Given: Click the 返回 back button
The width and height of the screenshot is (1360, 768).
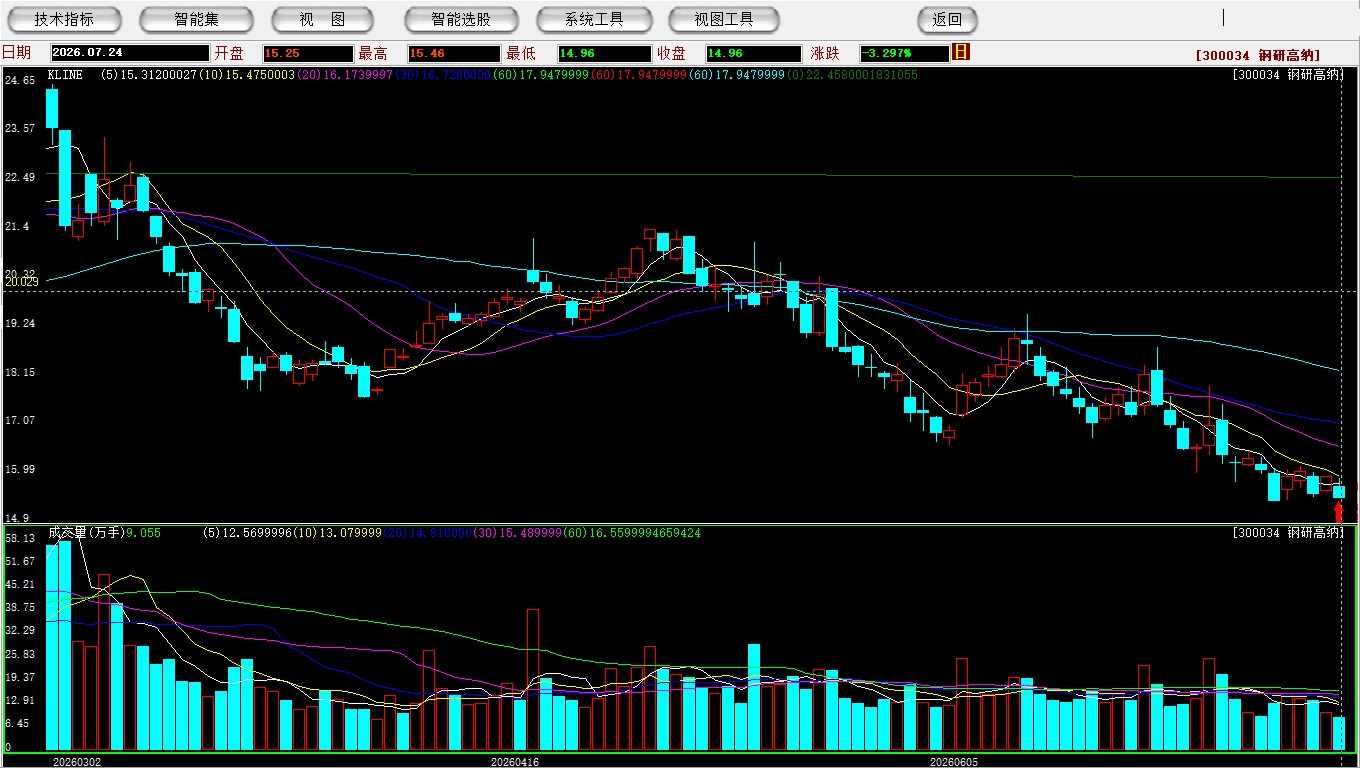Looking at the screenshot, I should click(x=947, y=19).
